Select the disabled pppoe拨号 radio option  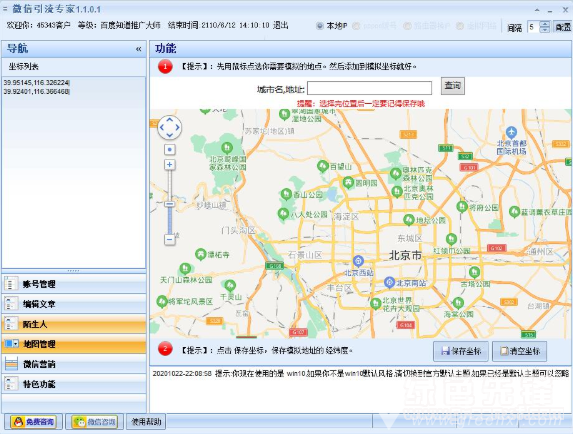pos(356,26)
